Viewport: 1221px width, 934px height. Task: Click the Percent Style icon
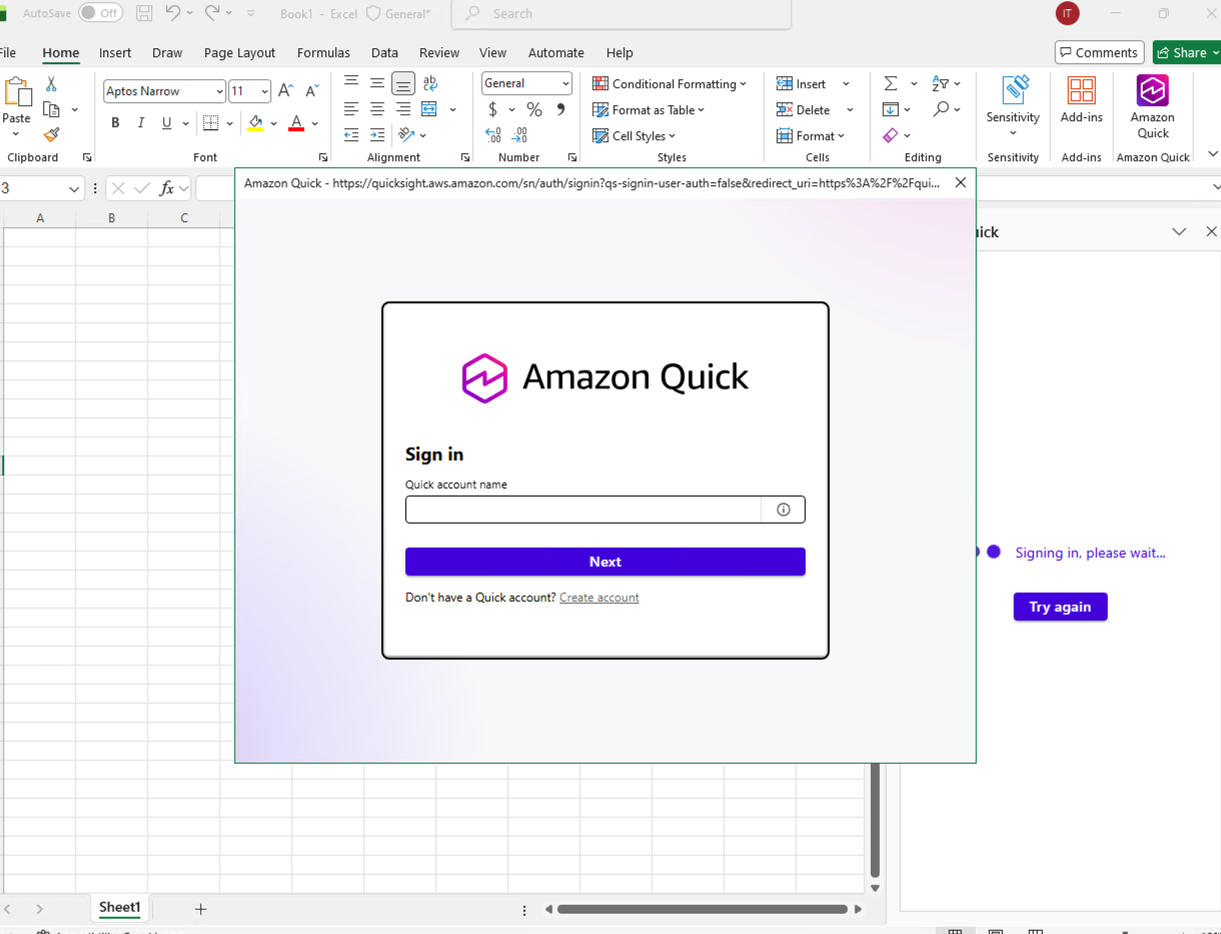tap(534, 109)
